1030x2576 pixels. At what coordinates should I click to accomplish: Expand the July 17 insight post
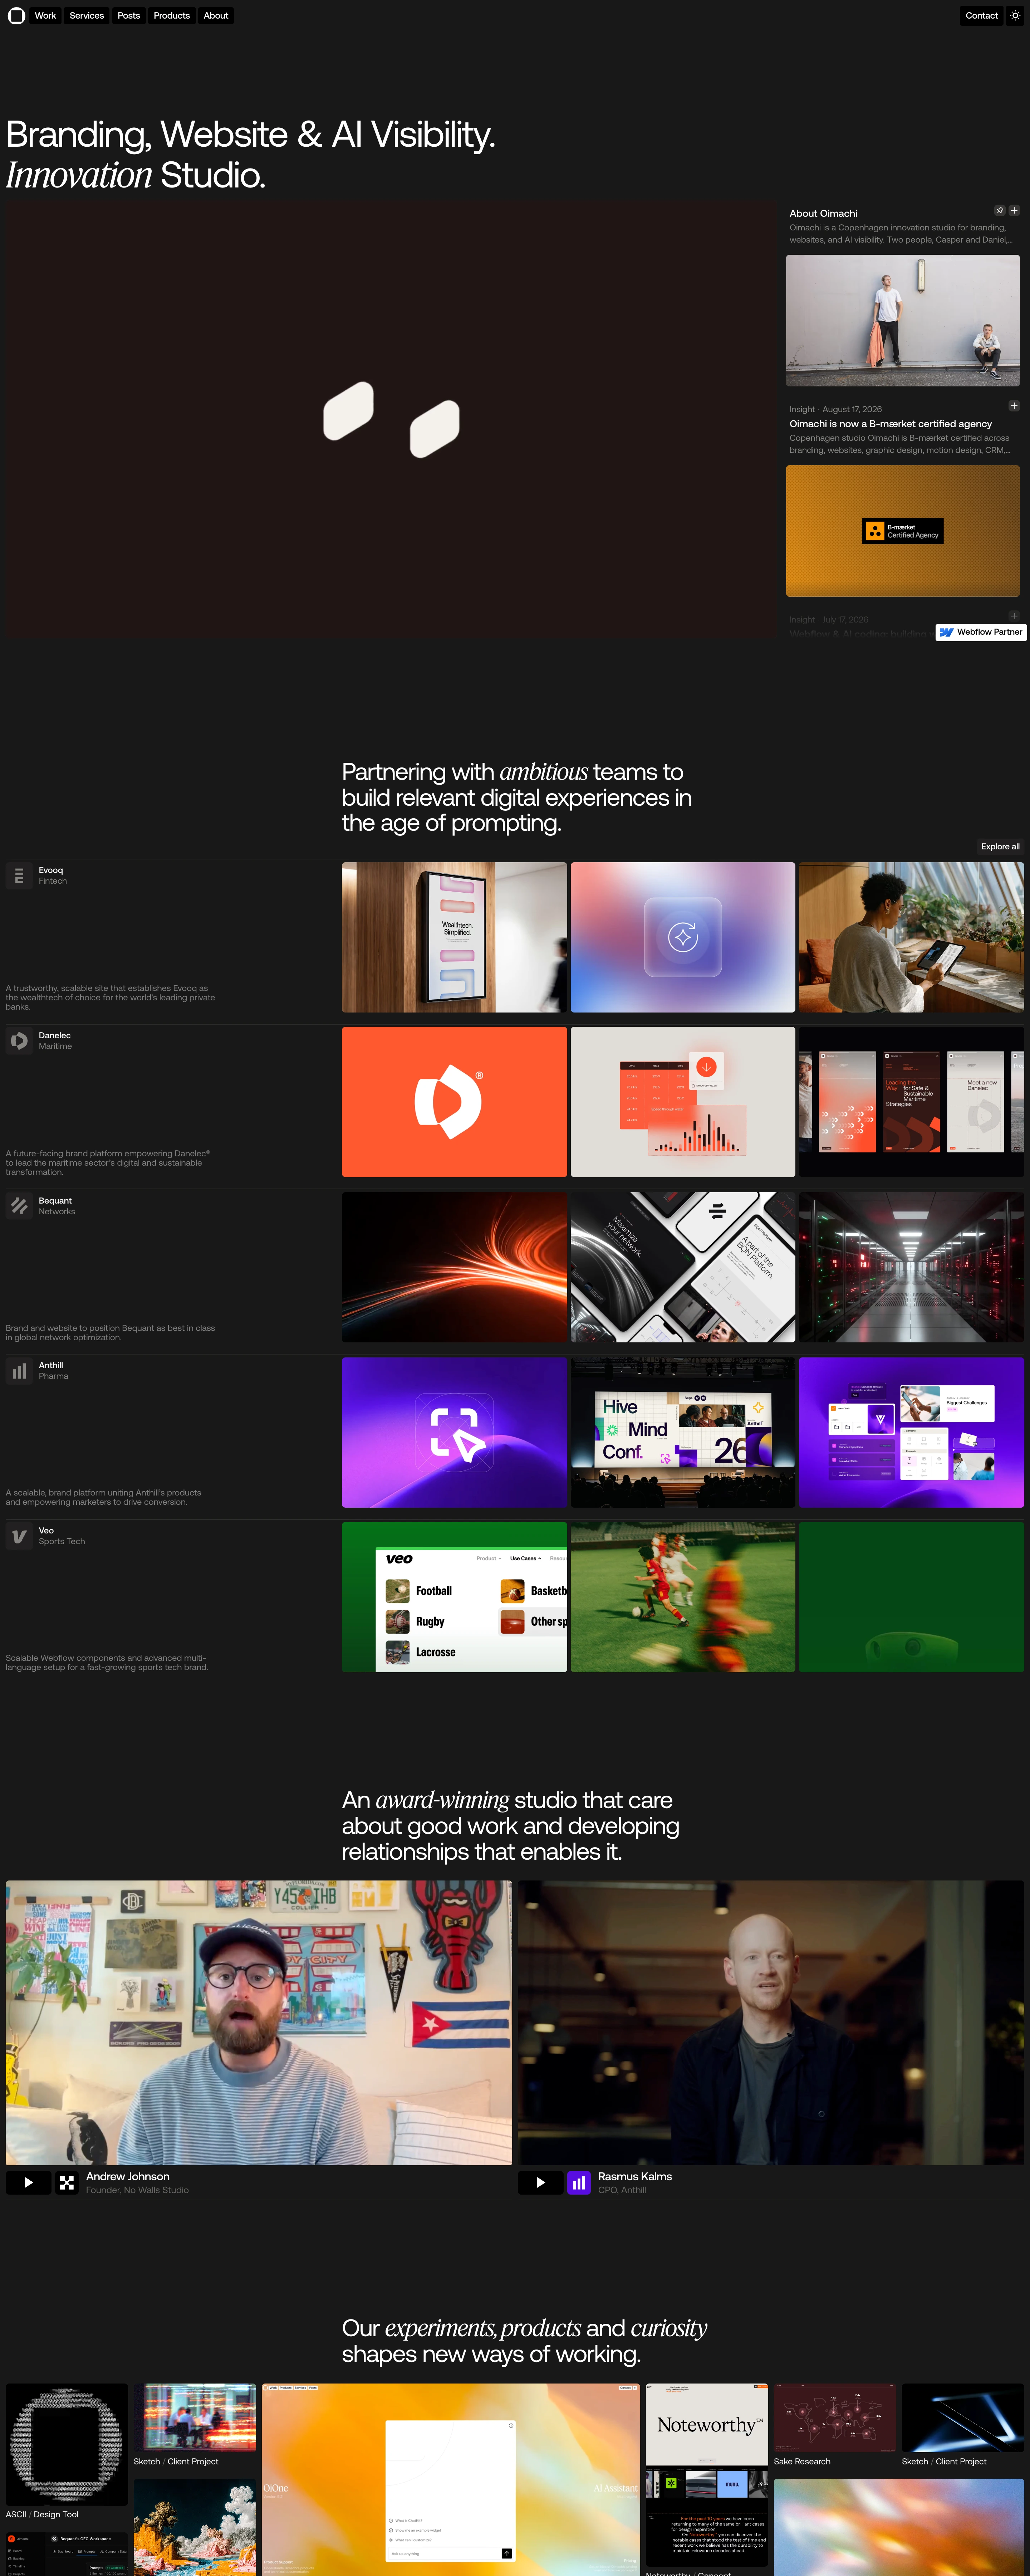click(x=1014, y=616)
